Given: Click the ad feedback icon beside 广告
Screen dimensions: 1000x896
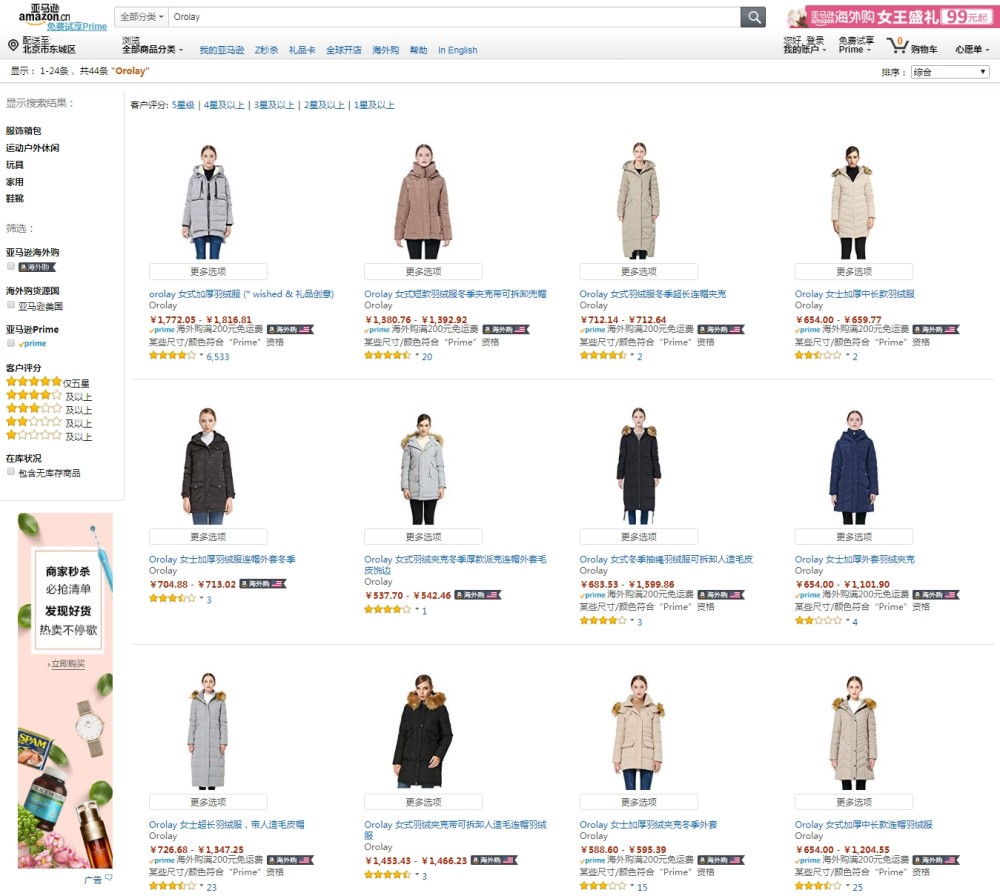Looking at the screenshot, I should pyautogui.click(x=108, y=878).
